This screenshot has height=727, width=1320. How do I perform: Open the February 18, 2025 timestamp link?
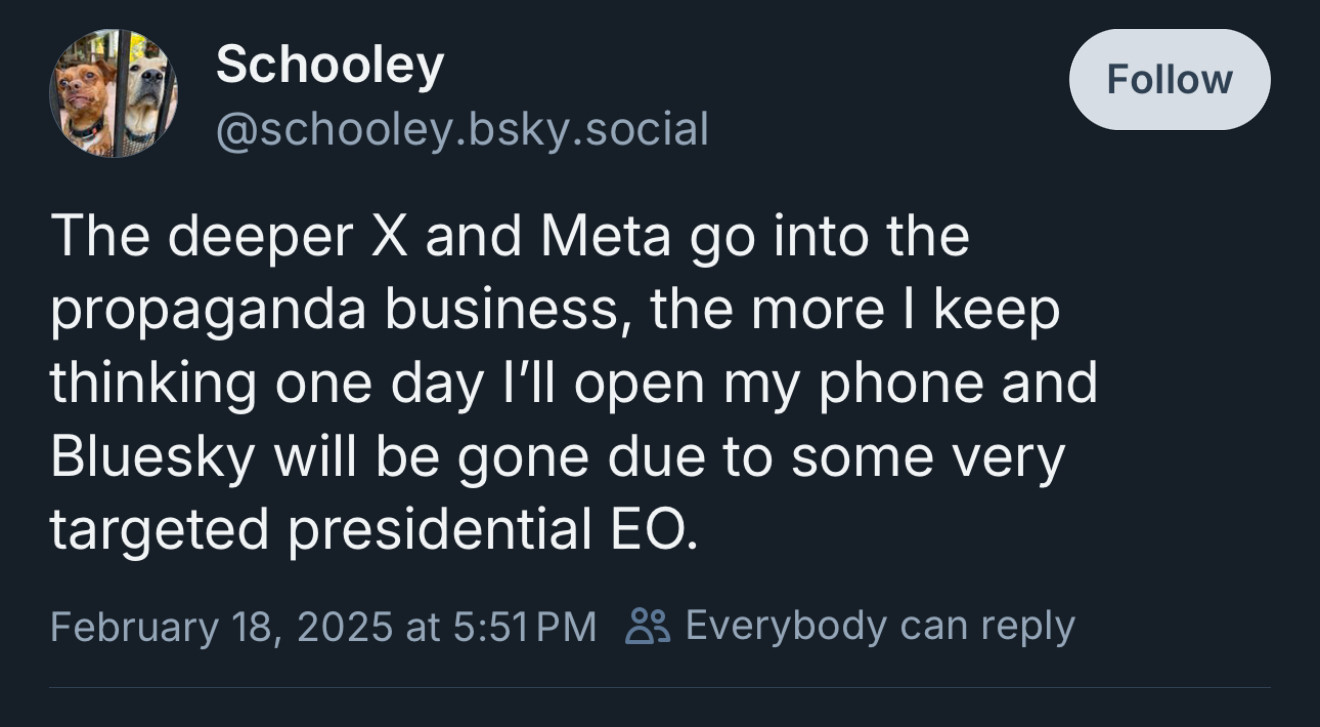pyautogui.click(x=323, y=627)
